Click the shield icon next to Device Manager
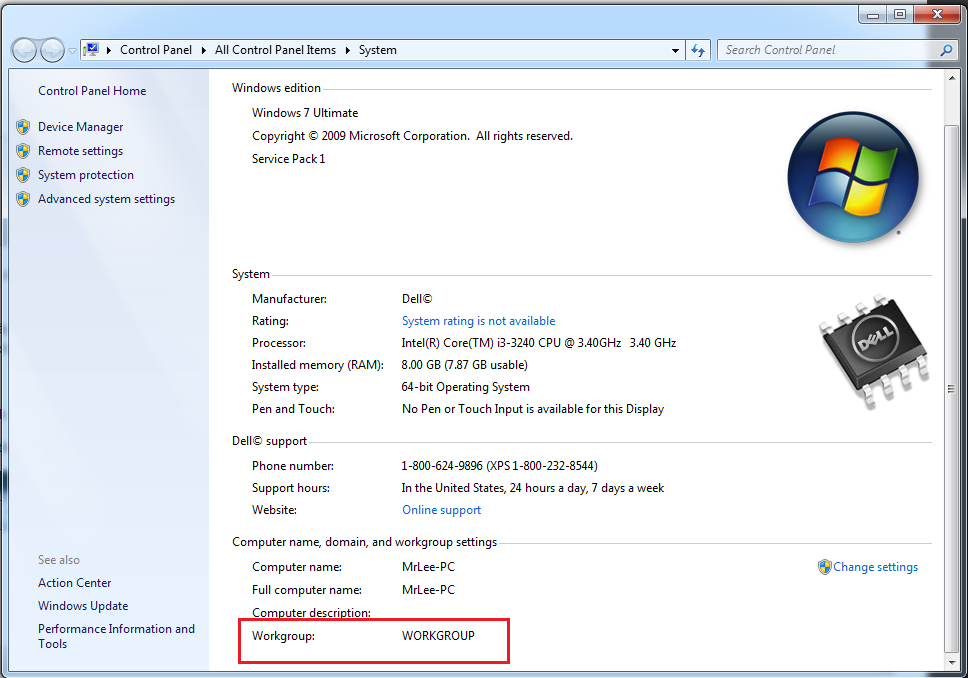 click(x=23, y=127)
